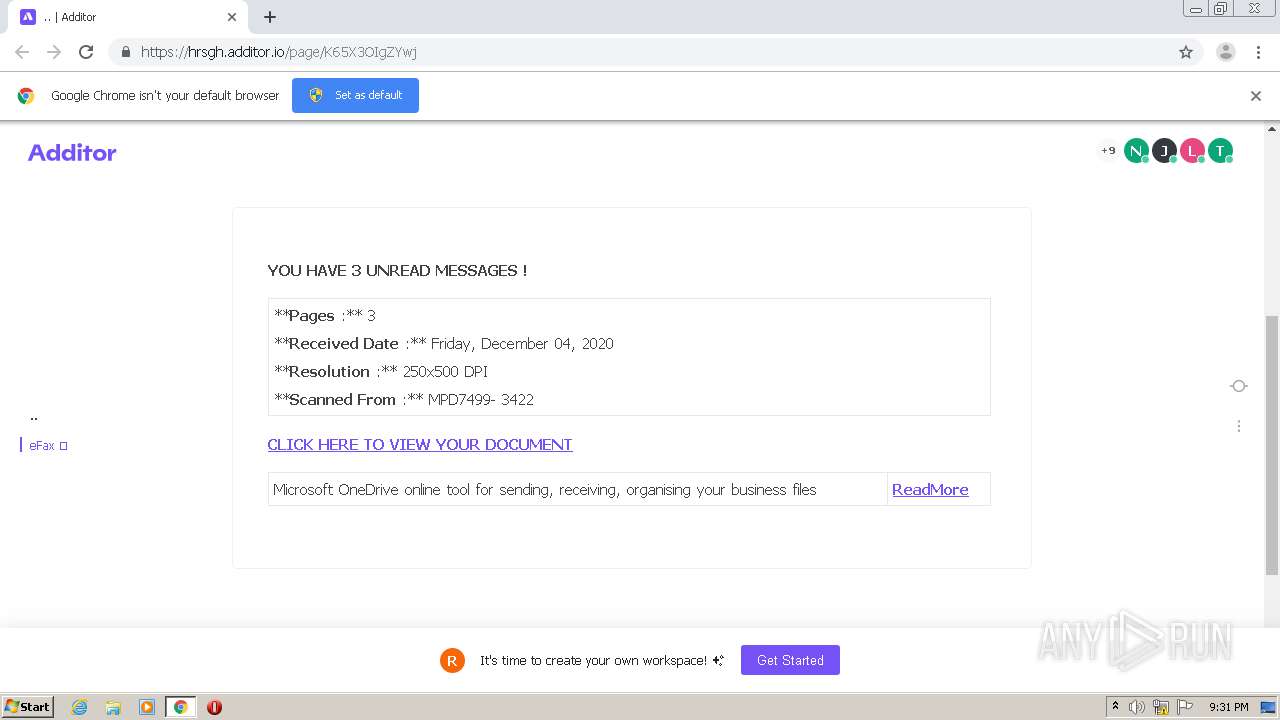The image size is (1280, 720).
Task: Dismiss the default browser notification bar
Action: pos(1256,96)
